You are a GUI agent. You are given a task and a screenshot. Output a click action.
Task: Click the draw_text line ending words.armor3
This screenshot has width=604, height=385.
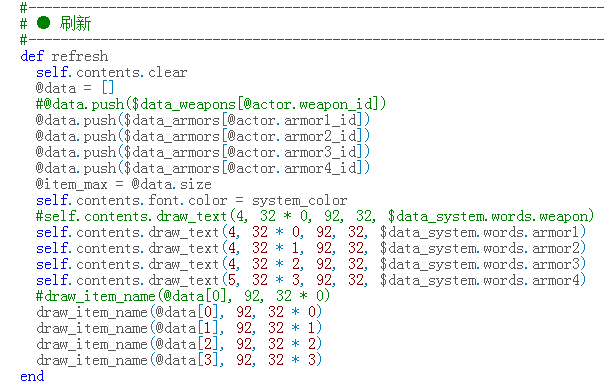click(x=311, y=264)
